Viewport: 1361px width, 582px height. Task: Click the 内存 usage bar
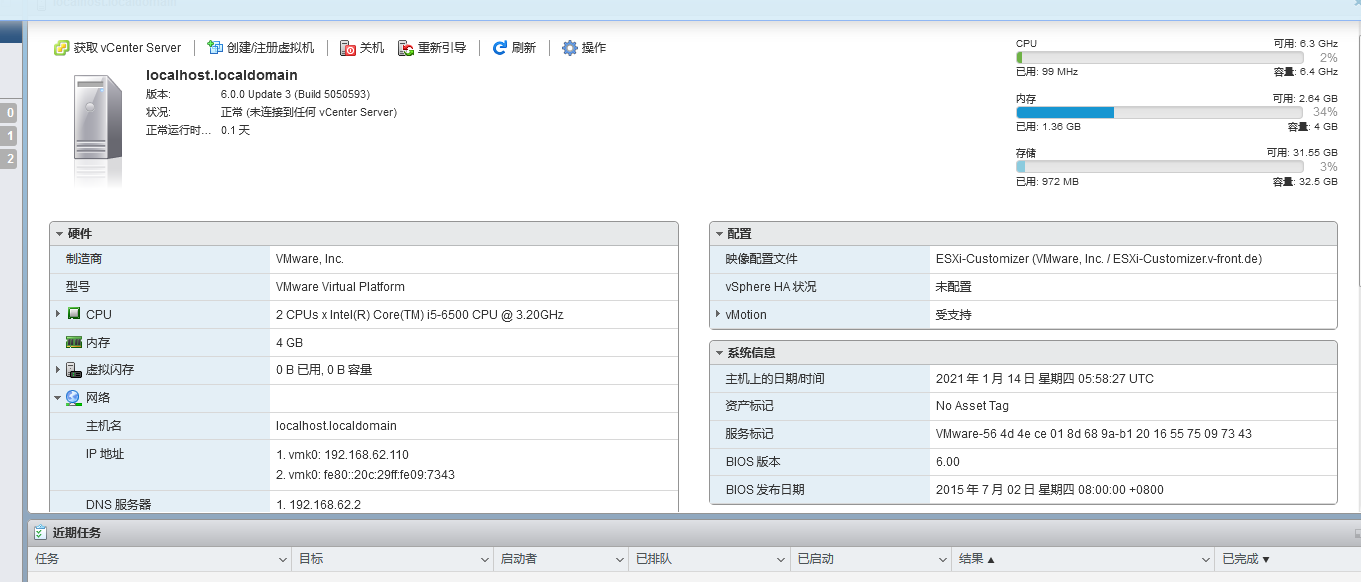(1160, 113)
